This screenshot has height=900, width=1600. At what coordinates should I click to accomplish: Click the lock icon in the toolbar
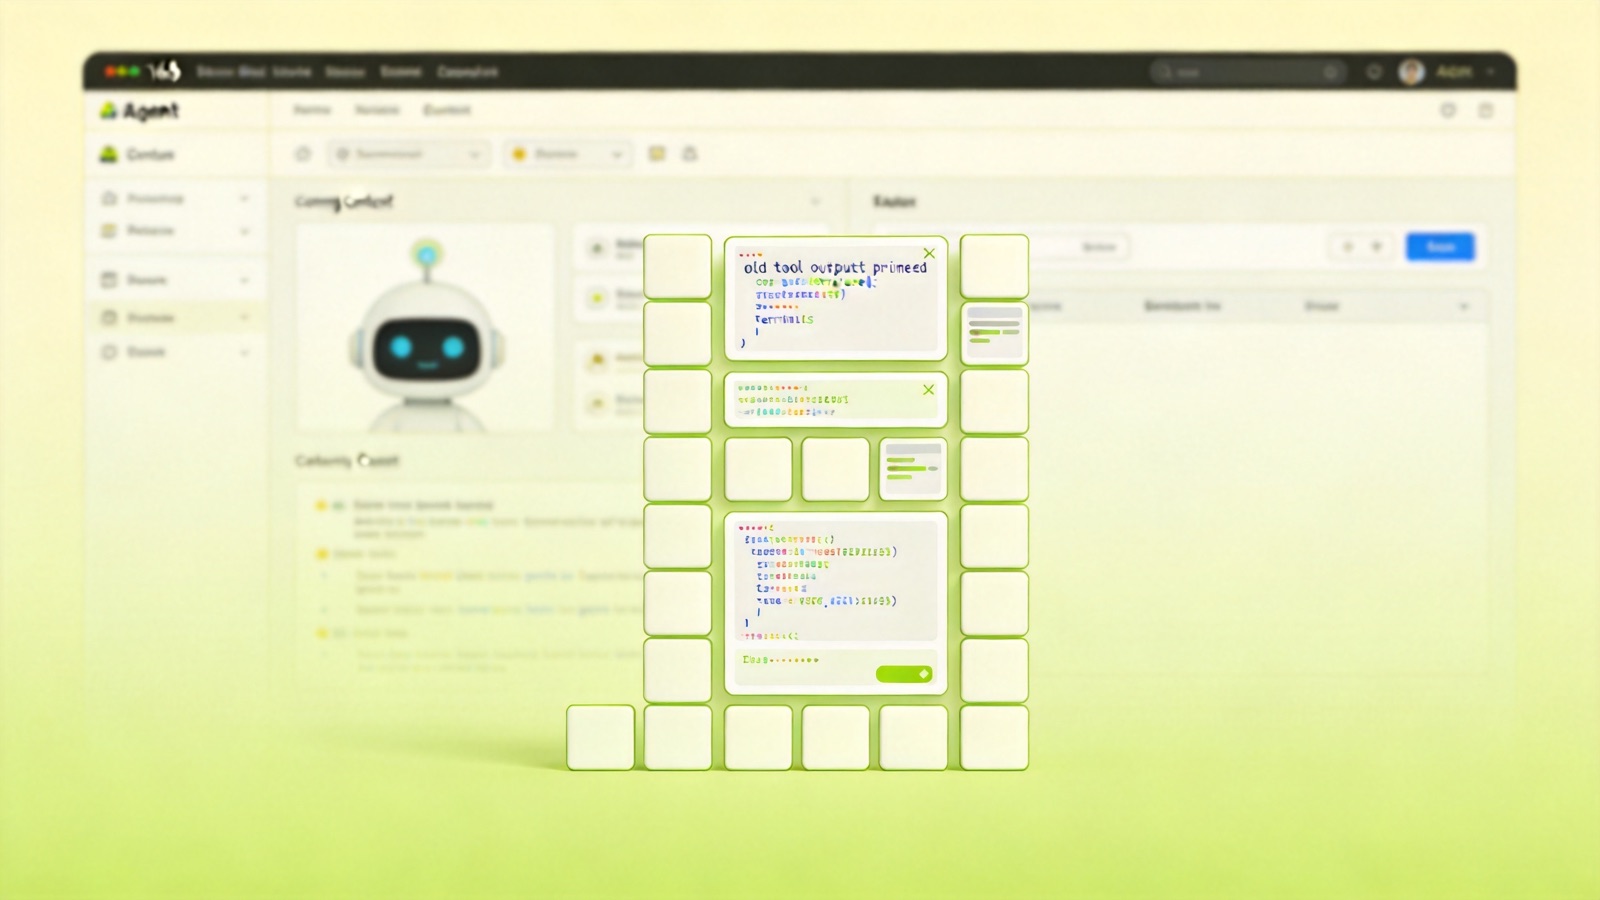pos(690,154)
